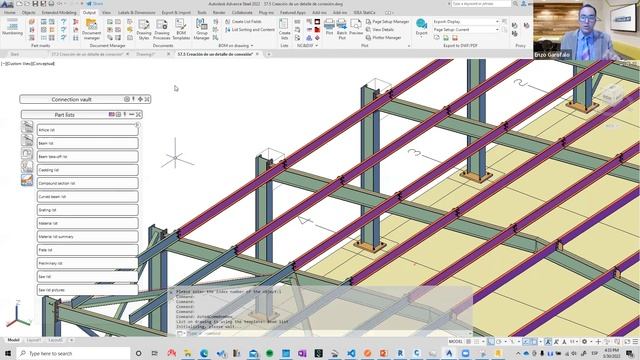Switch to the Collaborate ribbon tab
The width and height of the screenshot is (640, 360).
[x=242, y=13]
